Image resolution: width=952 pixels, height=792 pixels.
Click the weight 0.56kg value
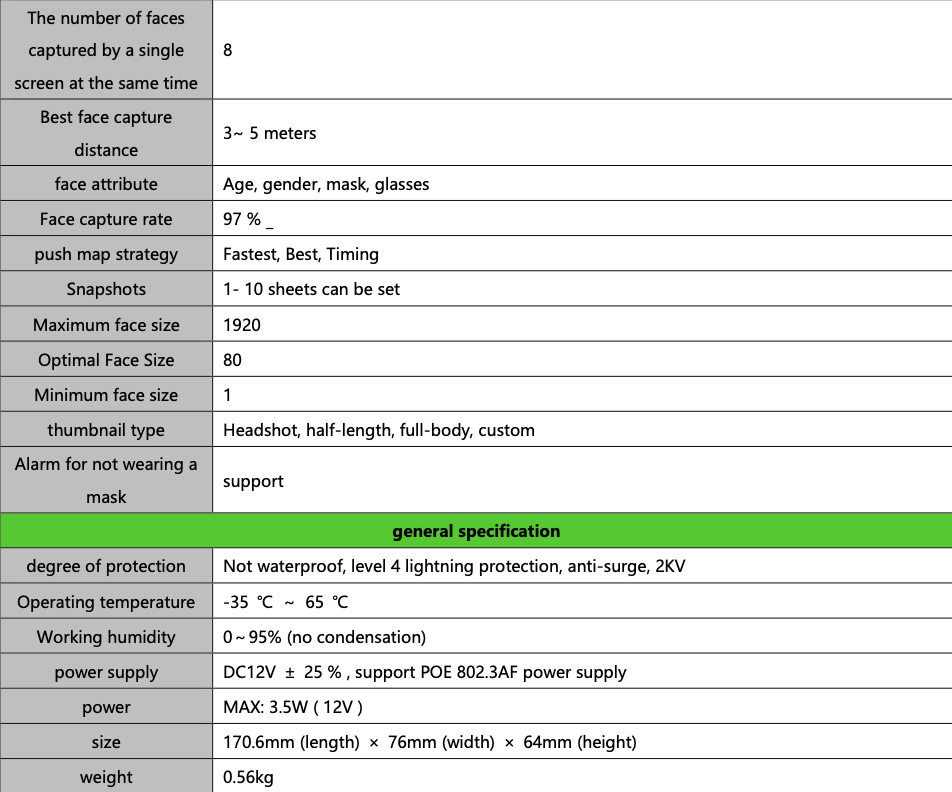248,777
